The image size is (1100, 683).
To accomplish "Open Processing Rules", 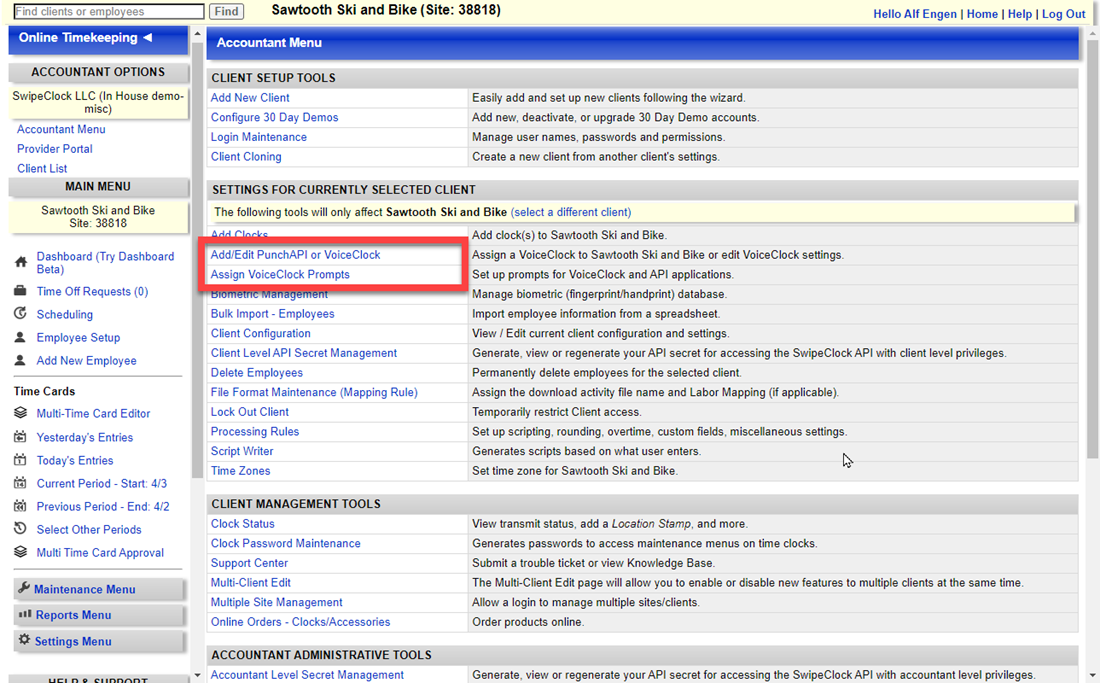I will [255, 431].
